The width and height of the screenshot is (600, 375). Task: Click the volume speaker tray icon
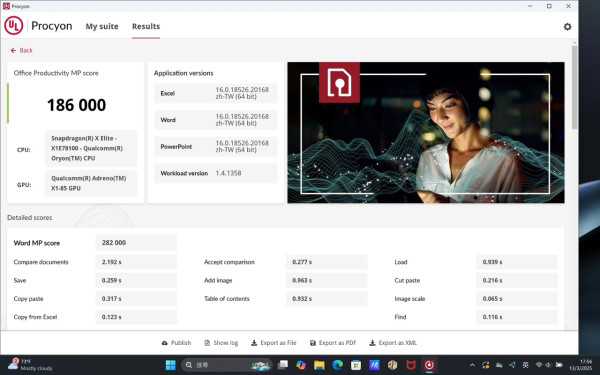(548, 365)
